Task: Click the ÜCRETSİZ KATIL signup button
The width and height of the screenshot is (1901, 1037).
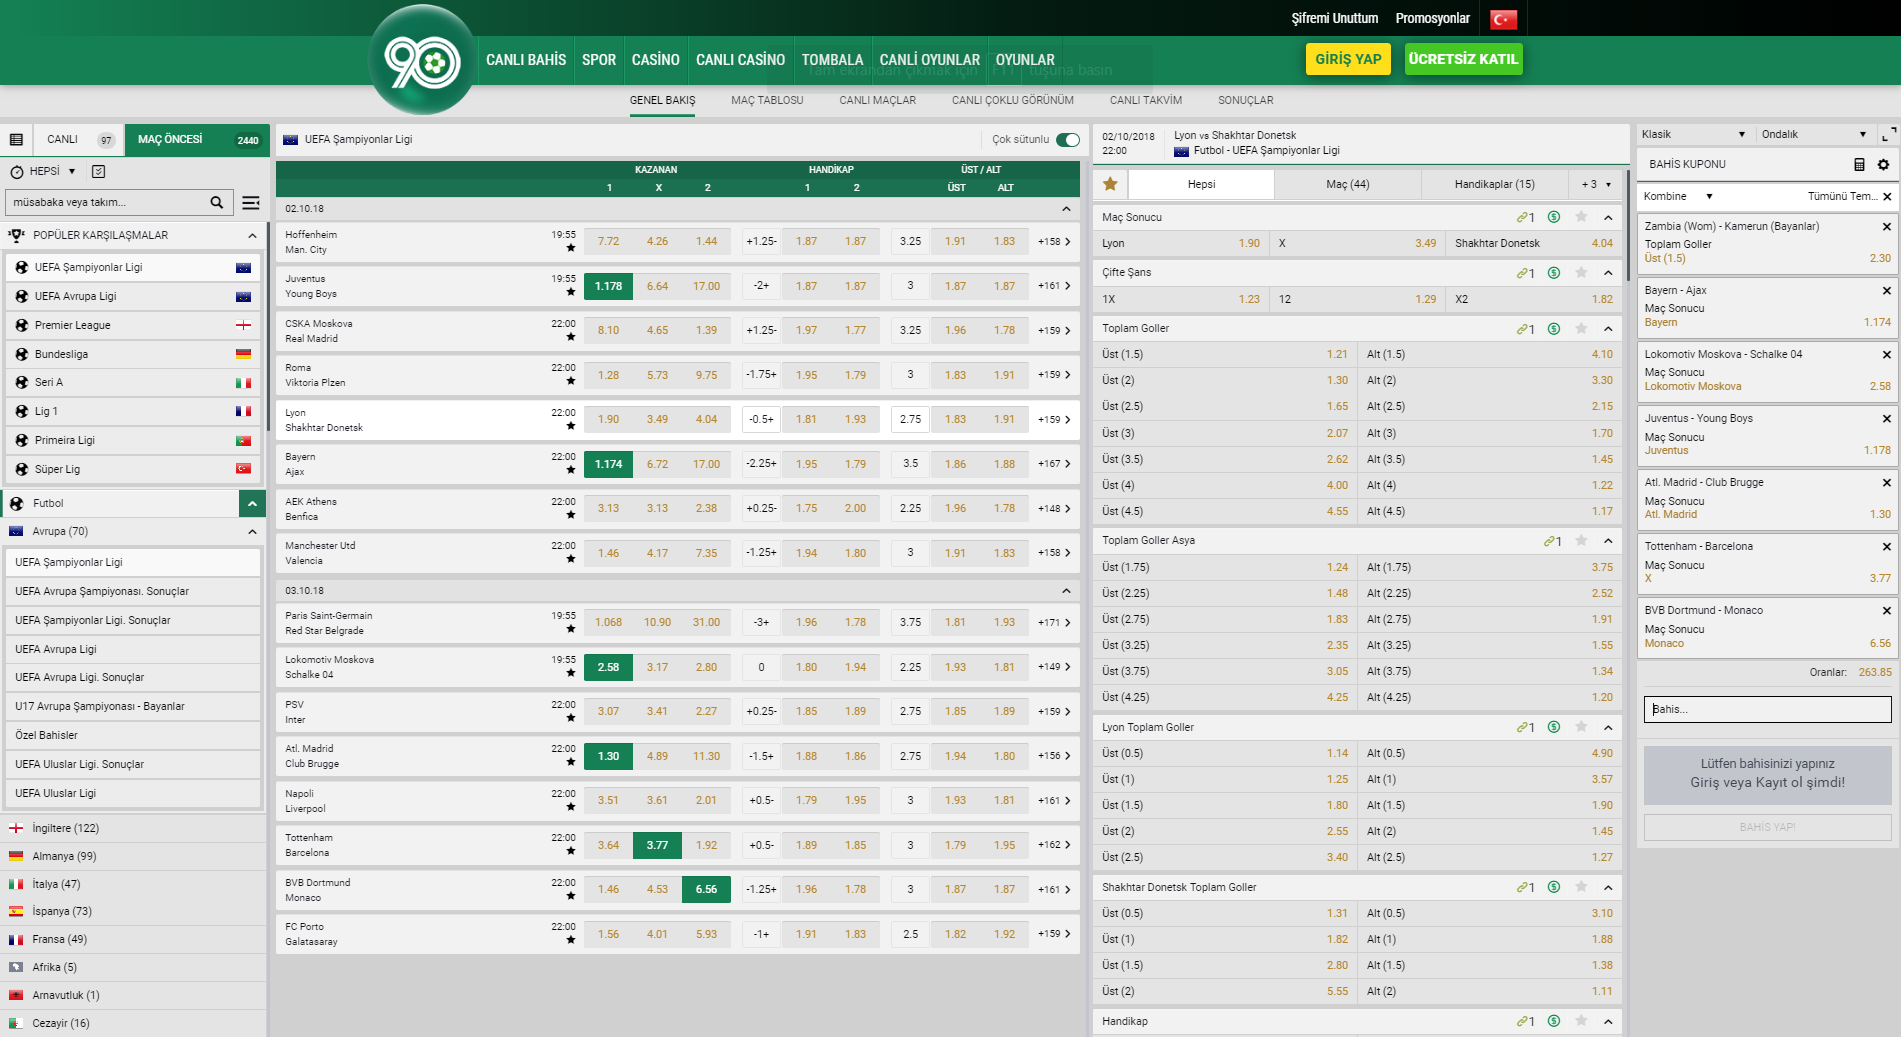Action: (x=1463, y=59)
